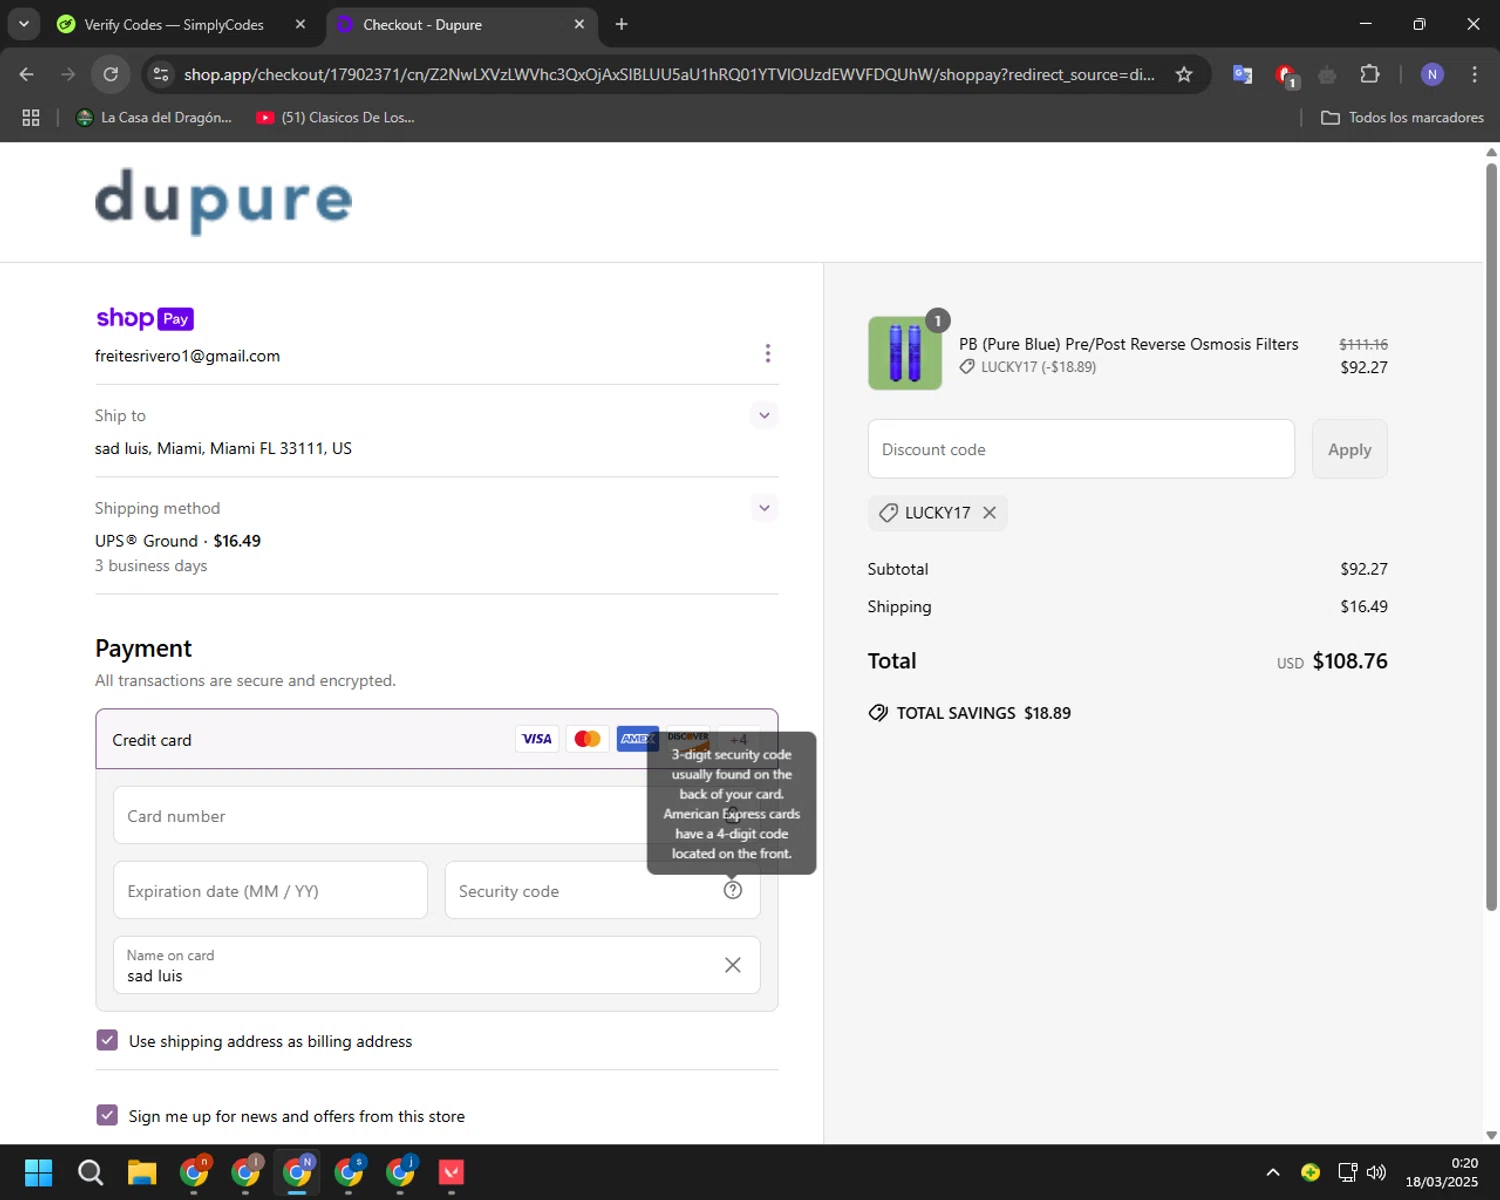The image size is (1500, 1200).
Task: Open the N profile avatar menu
Action: point(1432,74)
